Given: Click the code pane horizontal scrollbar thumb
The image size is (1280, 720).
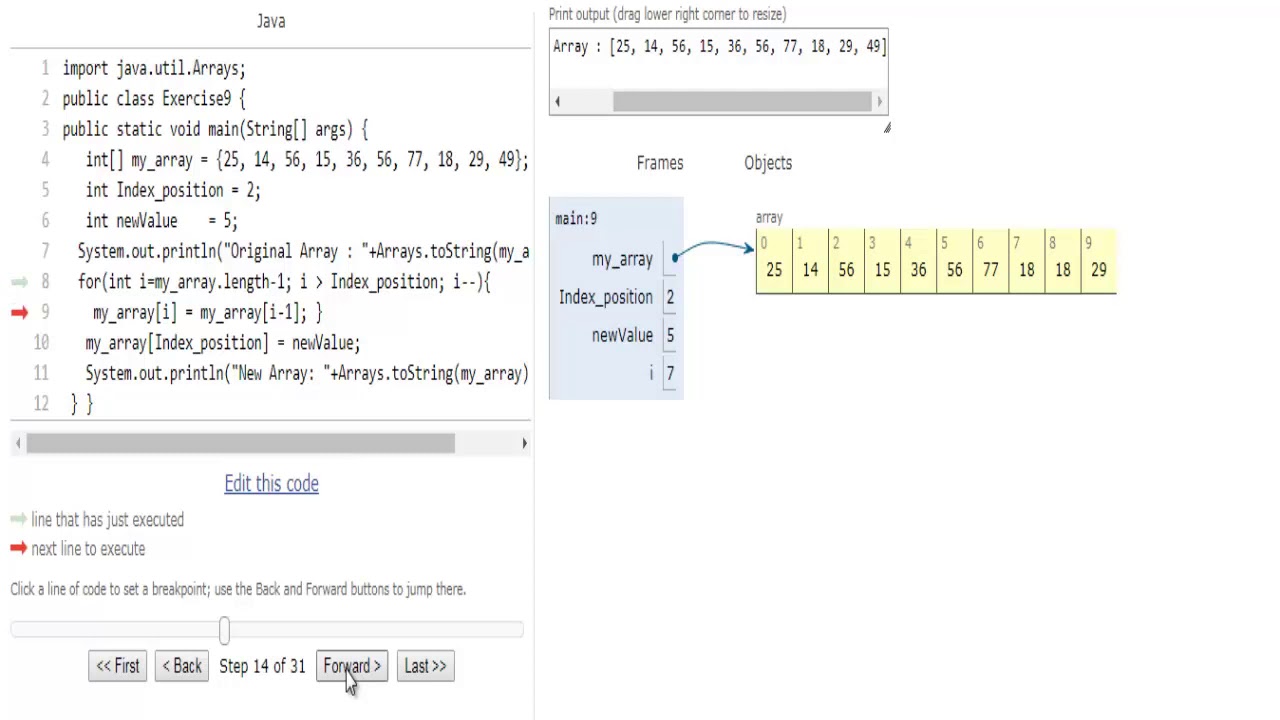Looking at the screenshot, I should pos(241,443).
